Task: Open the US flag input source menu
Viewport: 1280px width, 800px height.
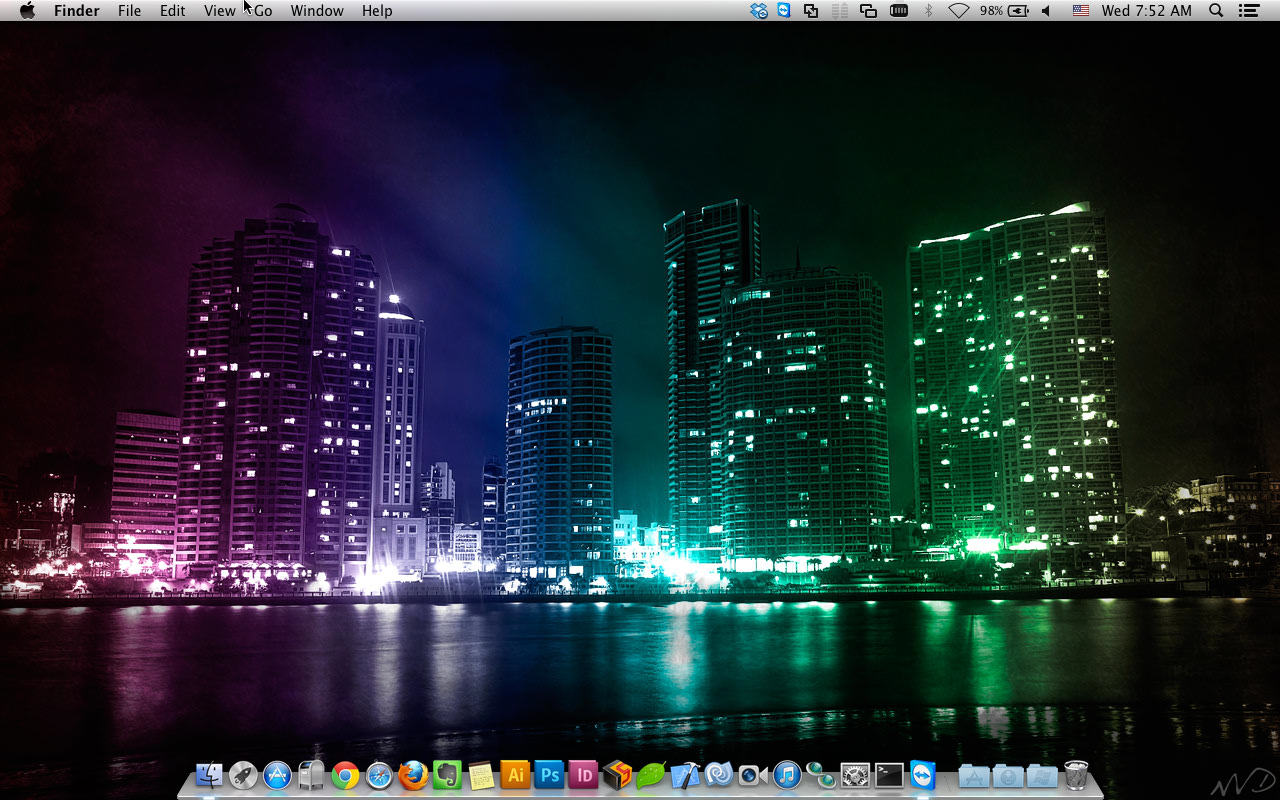Action: point(1081,10)
